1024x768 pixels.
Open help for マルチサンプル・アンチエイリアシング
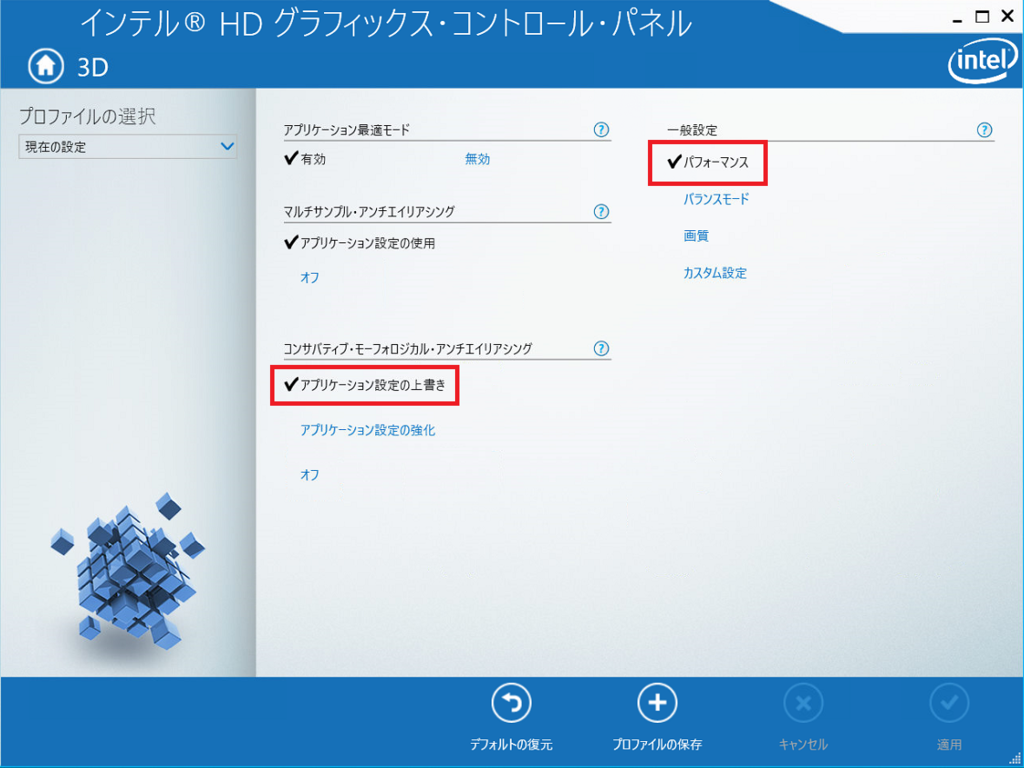[601, 212]
